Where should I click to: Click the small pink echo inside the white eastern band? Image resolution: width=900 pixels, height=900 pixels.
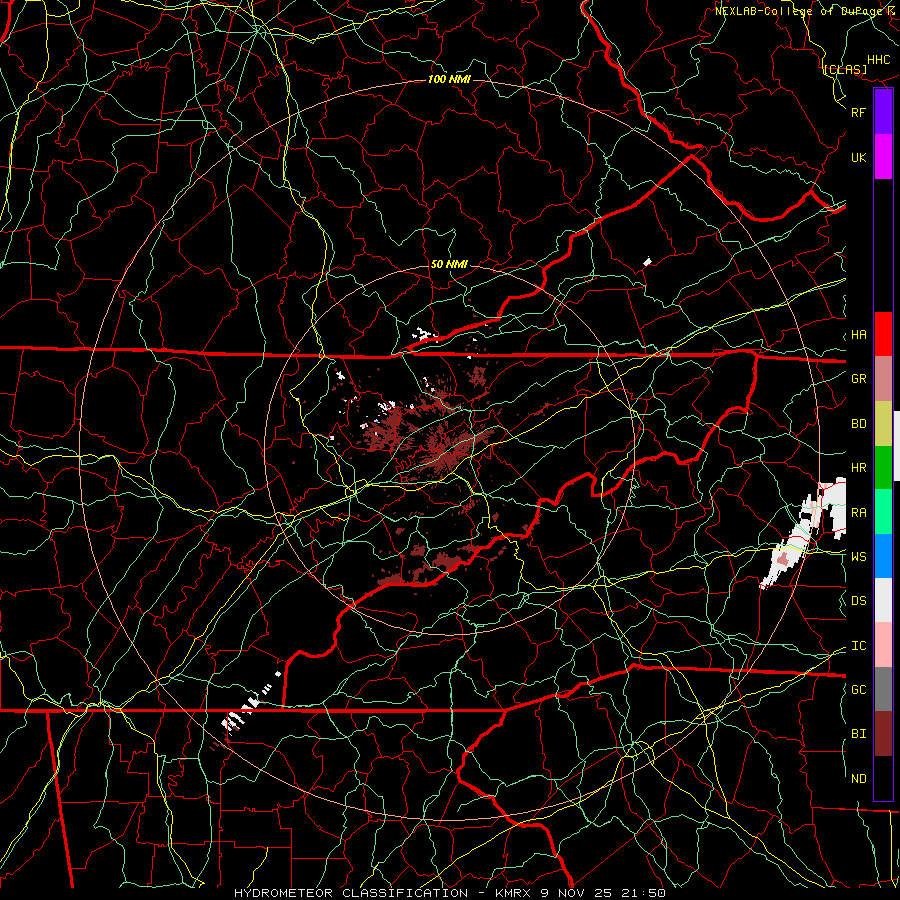(782, 558)
